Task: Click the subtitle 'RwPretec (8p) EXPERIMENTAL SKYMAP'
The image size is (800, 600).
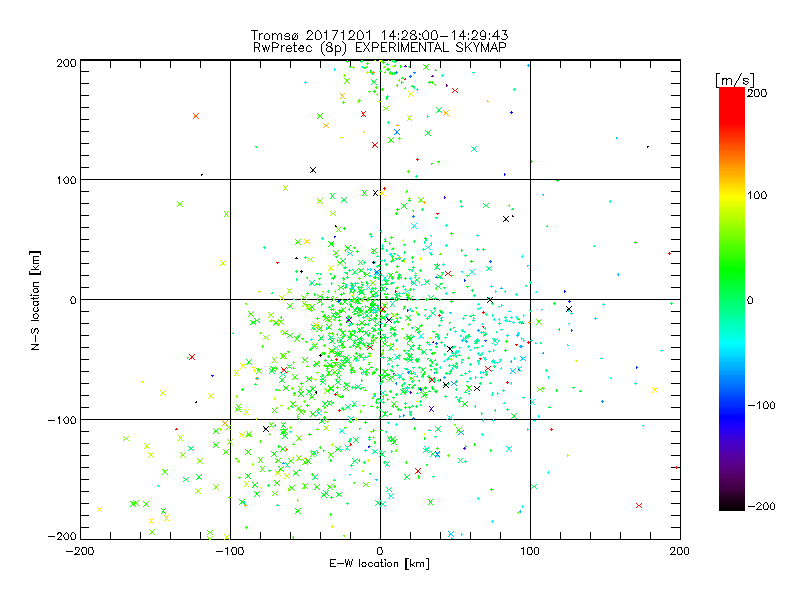Action: (379, 48)
